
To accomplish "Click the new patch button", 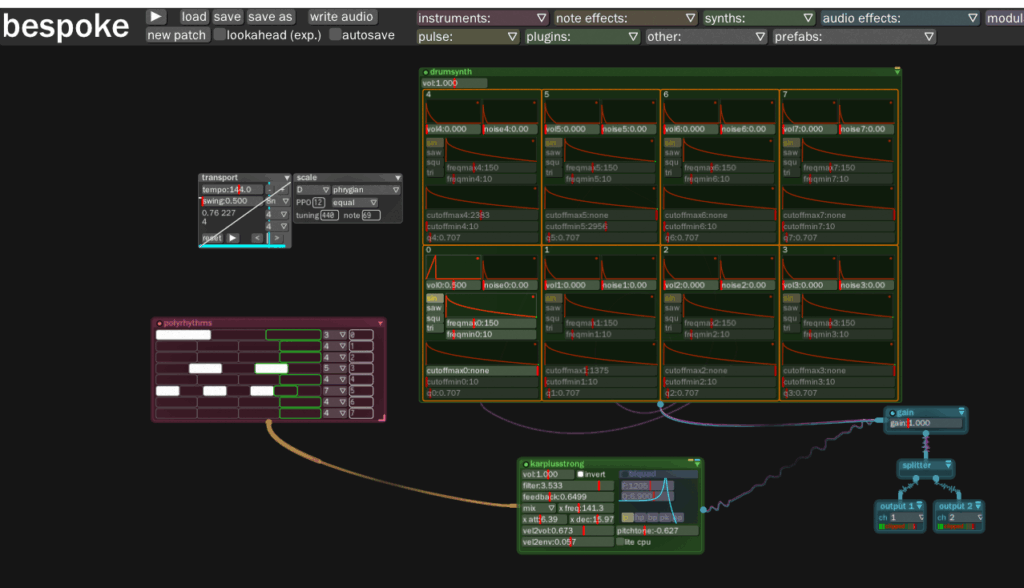I will click(176, 35).
